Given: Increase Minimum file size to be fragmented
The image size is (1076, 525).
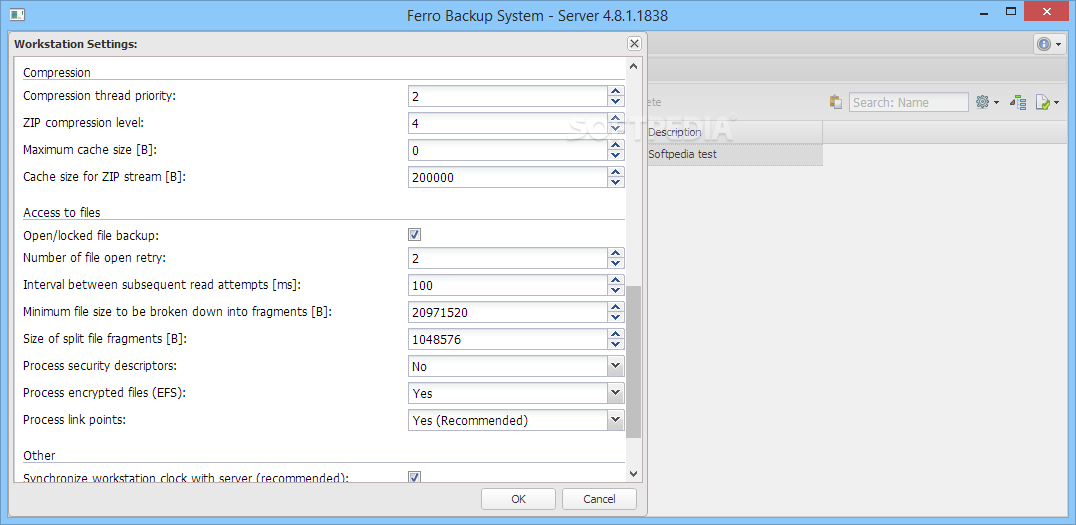Looking at the screenshot, I should coord(616,307).
